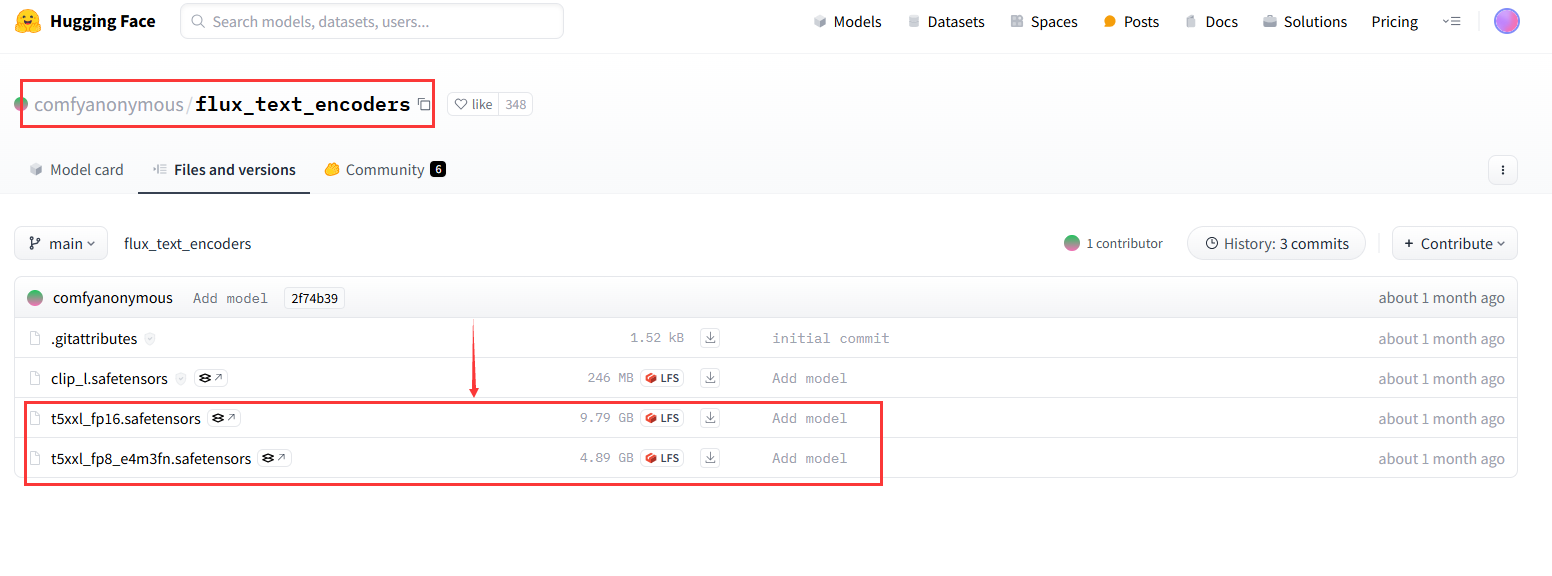The image size is (1552, 576).
Task: Click 'about 1 month ago' in .gitattributes row
Action: point(1441,339)
